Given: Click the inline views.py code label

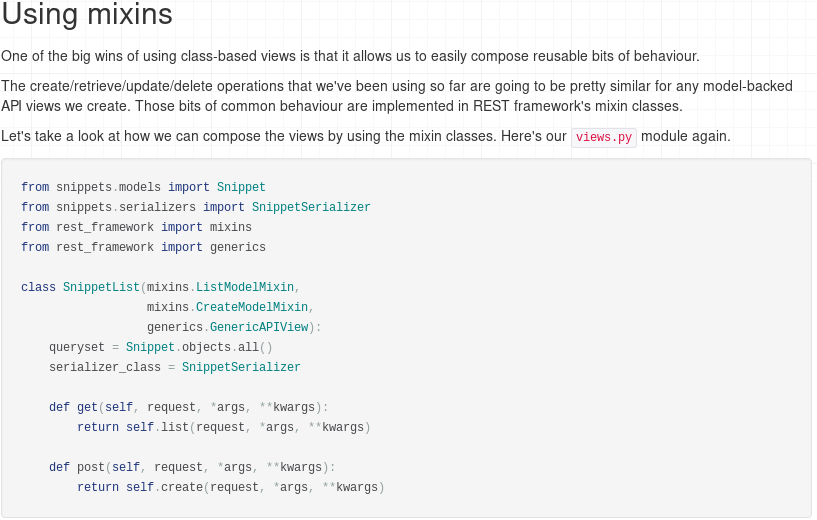Looking at the screenshot, I should 604,138.
